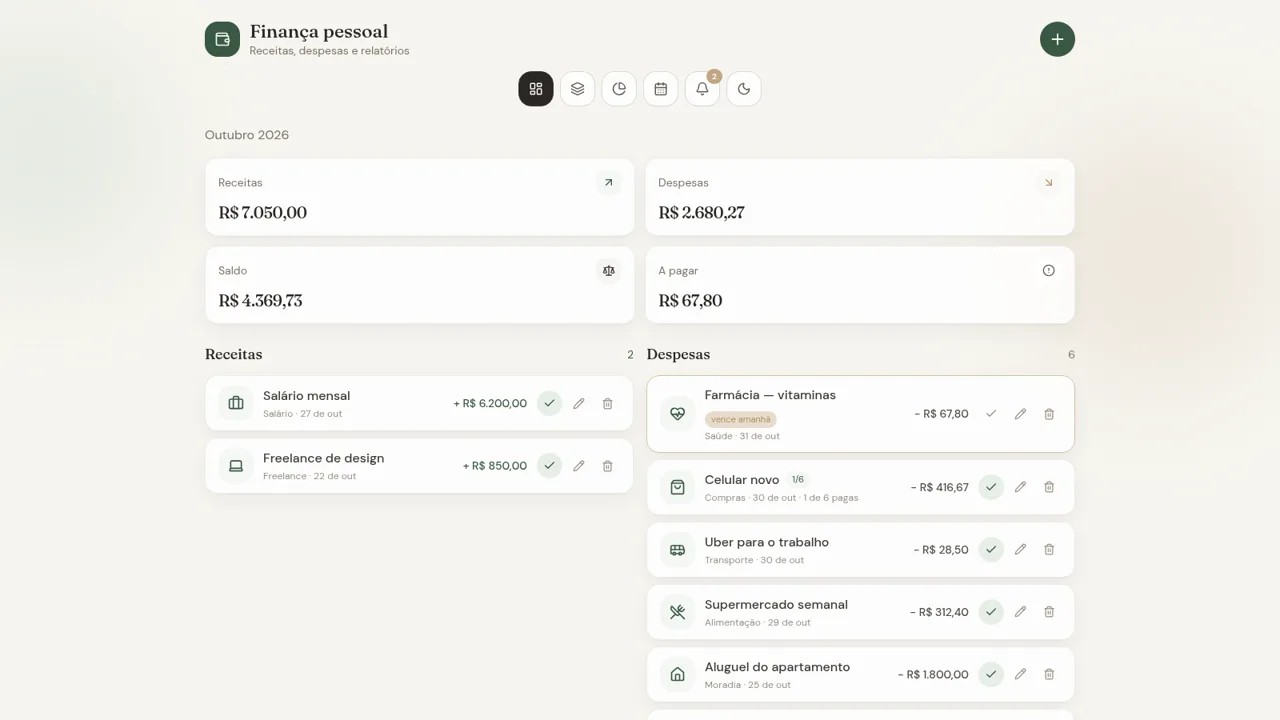The width and height of the screenshot is (1280, 720).
Task: Click the R$ 4.369,73 balance value
Action: coord(260,300)
